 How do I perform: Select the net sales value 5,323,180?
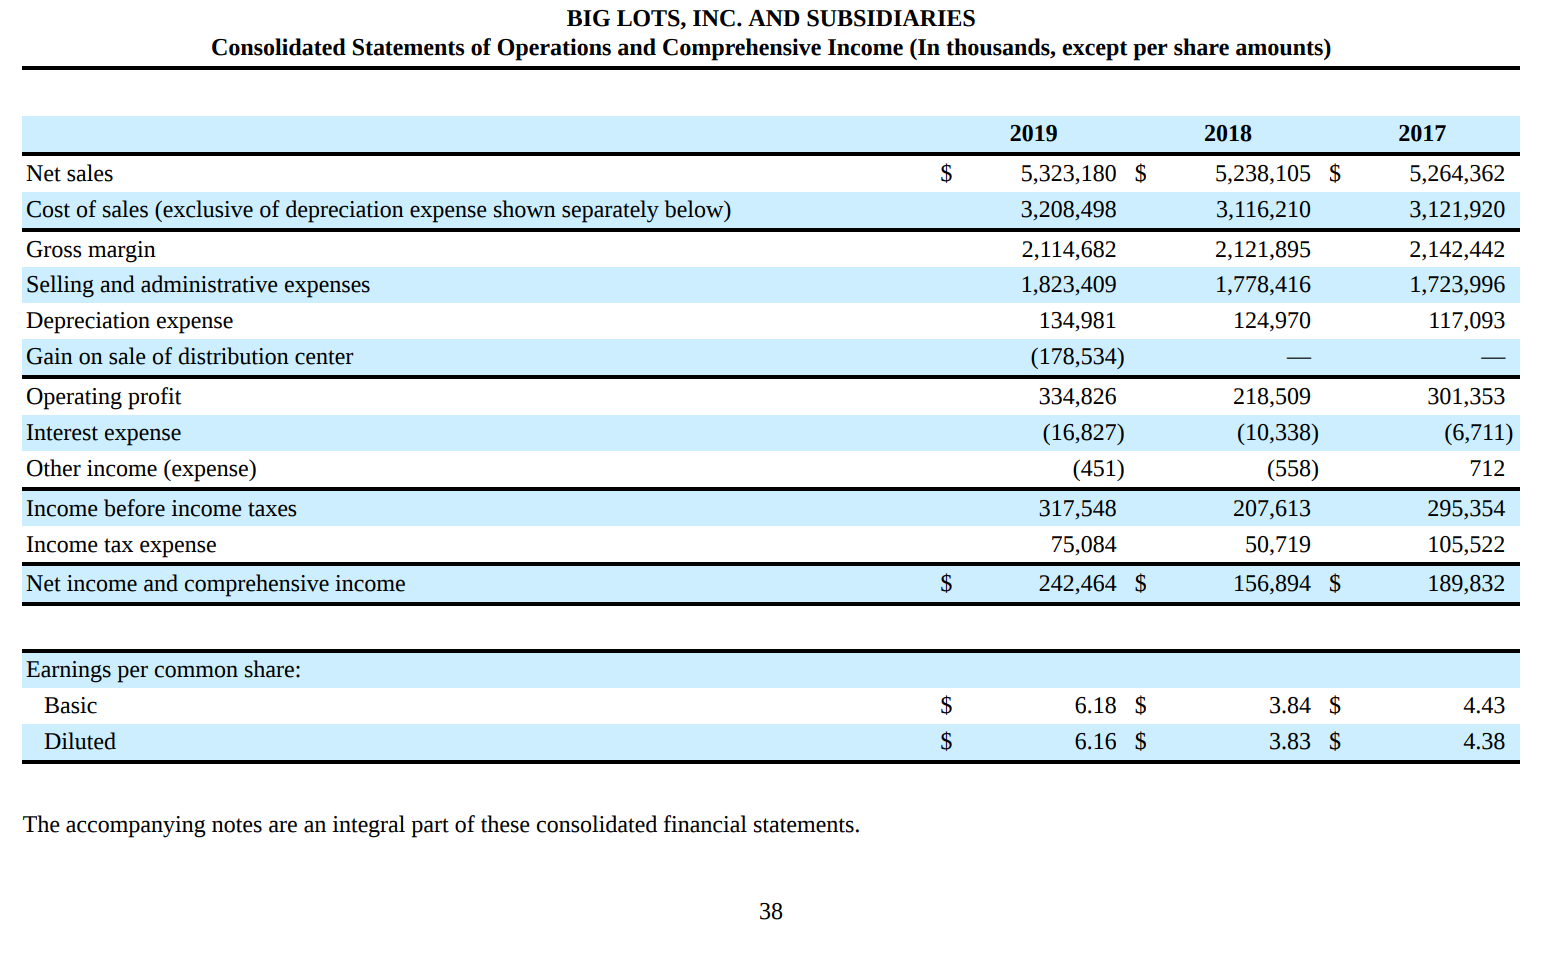point(1068,173)
